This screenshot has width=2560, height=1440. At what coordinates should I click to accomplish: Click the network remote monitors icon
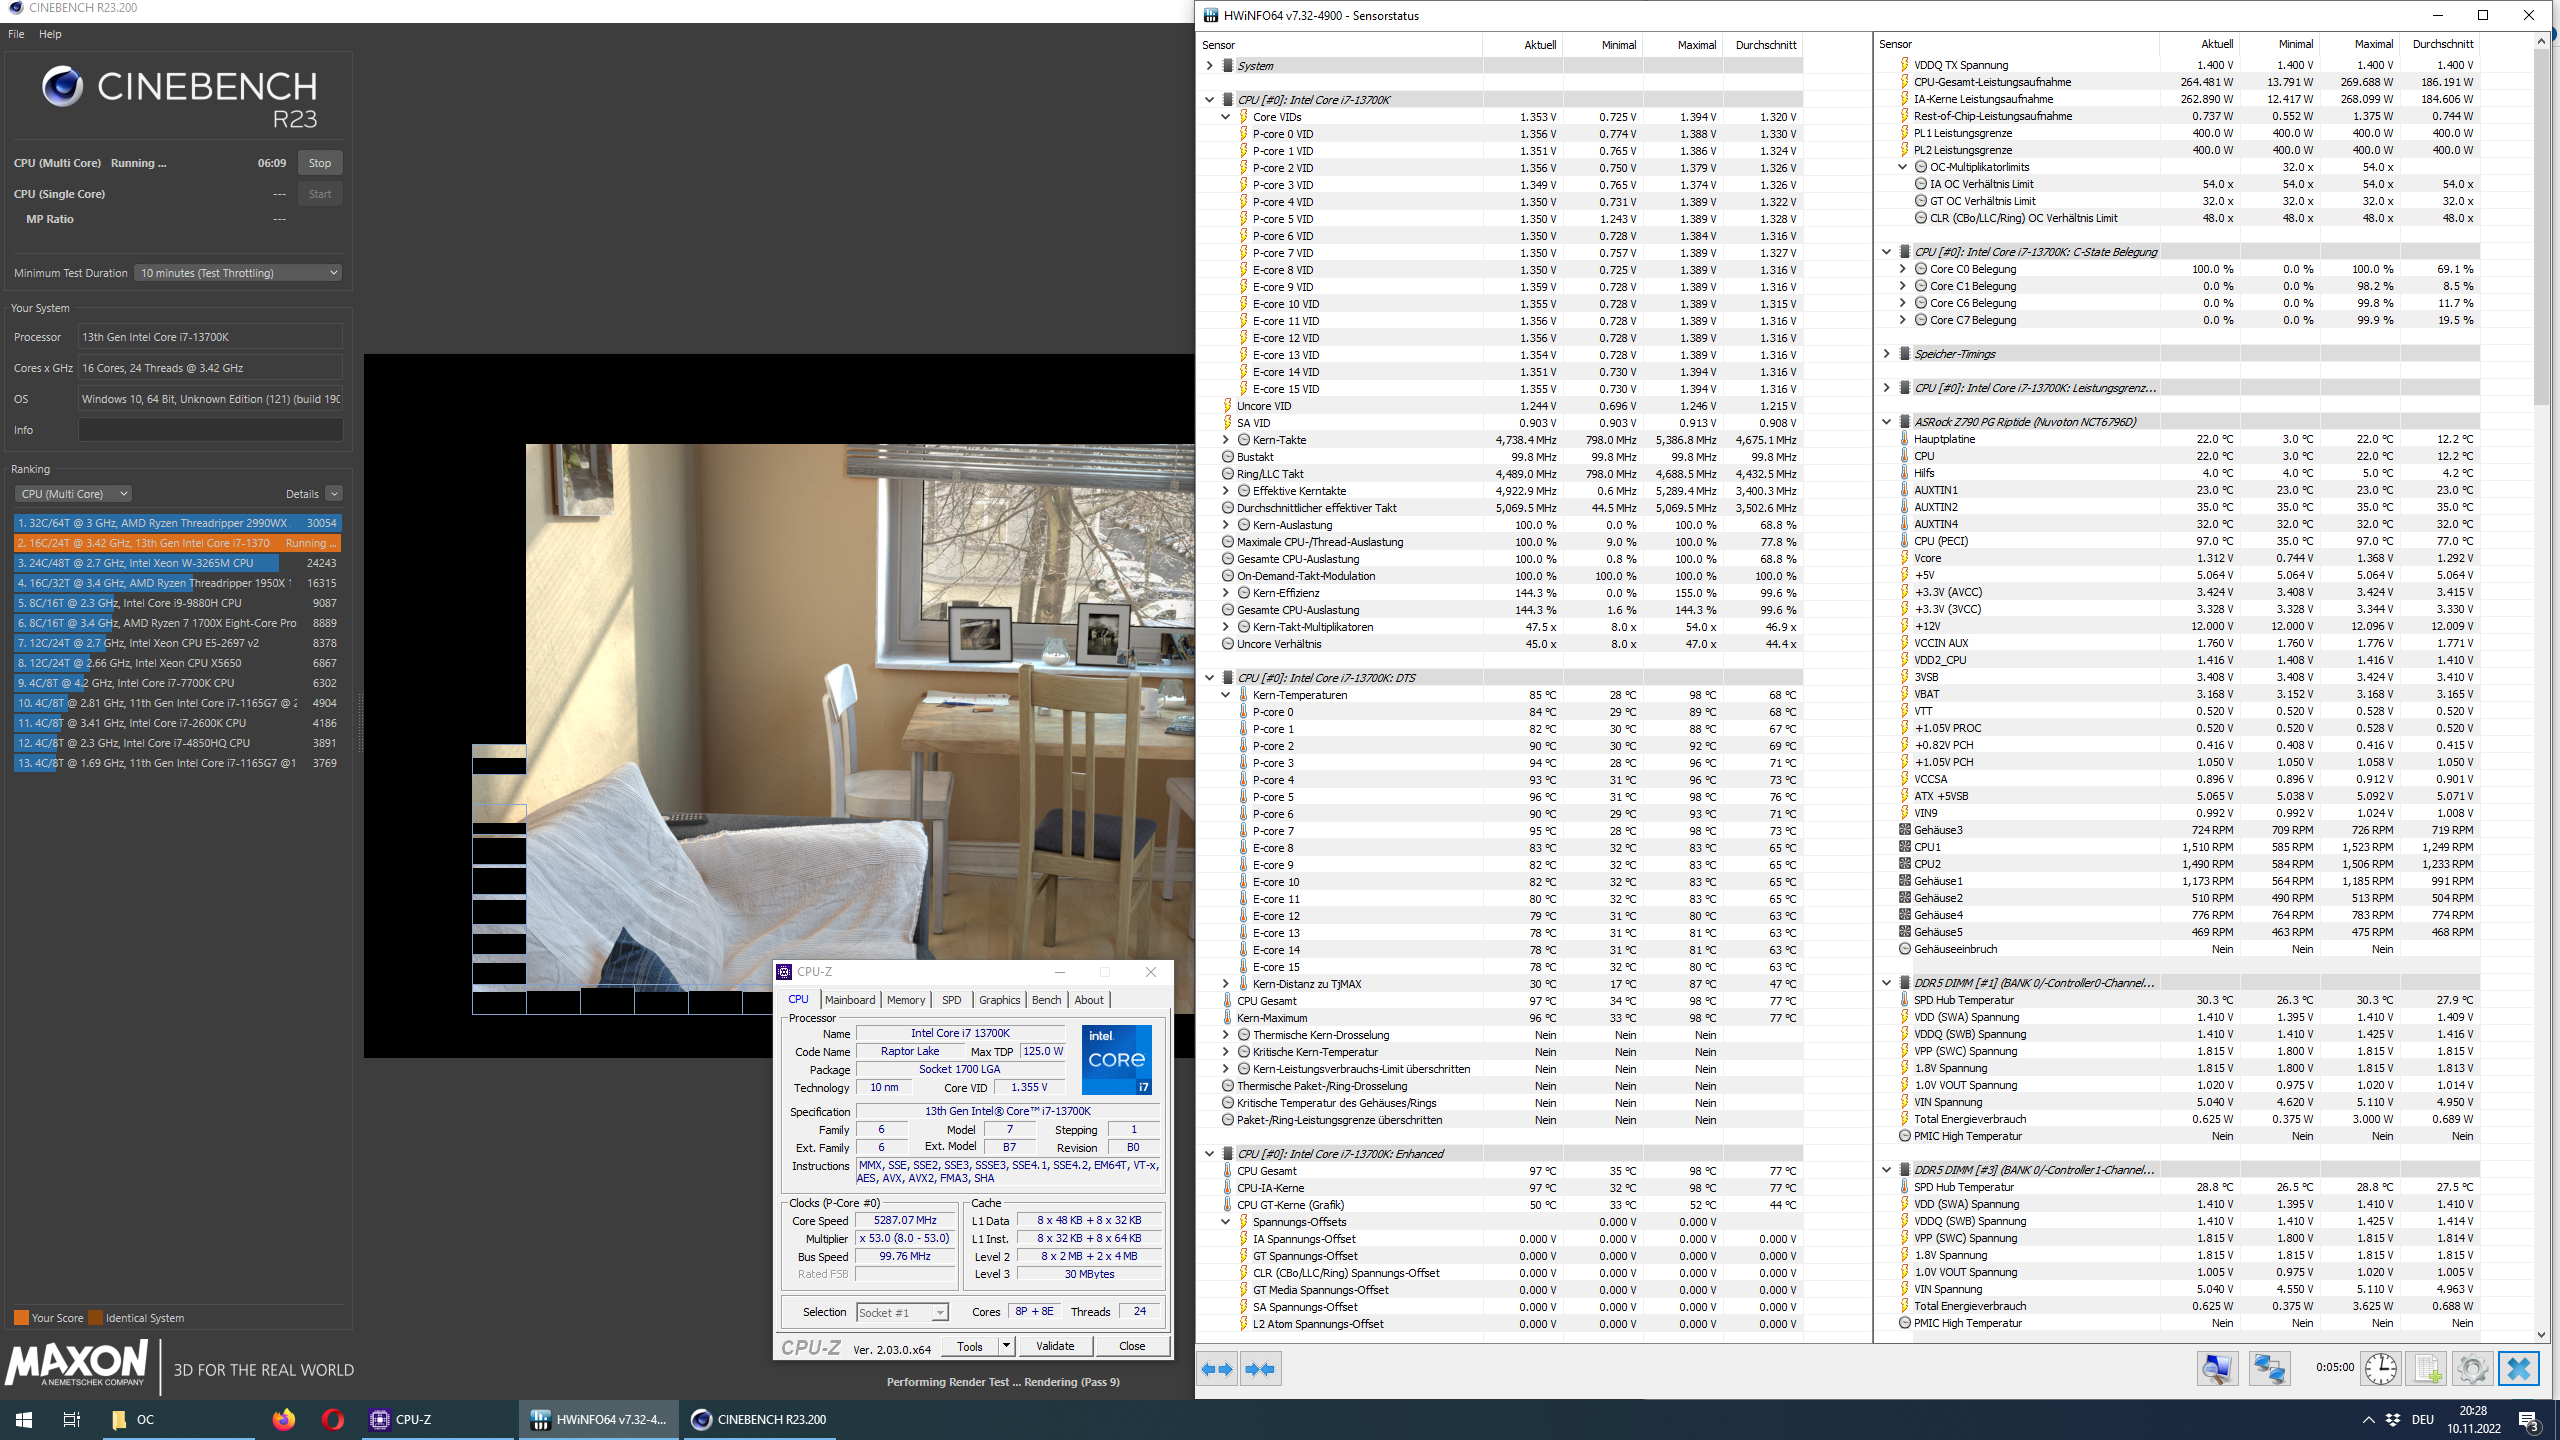click(2269, 1368)
